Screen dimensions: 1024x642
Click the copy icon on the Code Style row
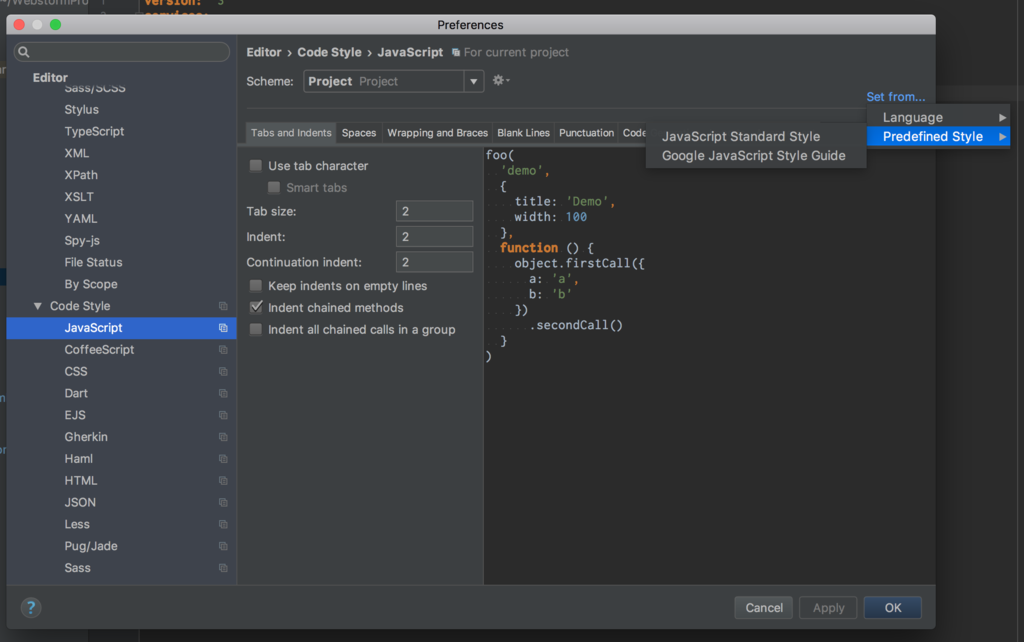[223, 306]
